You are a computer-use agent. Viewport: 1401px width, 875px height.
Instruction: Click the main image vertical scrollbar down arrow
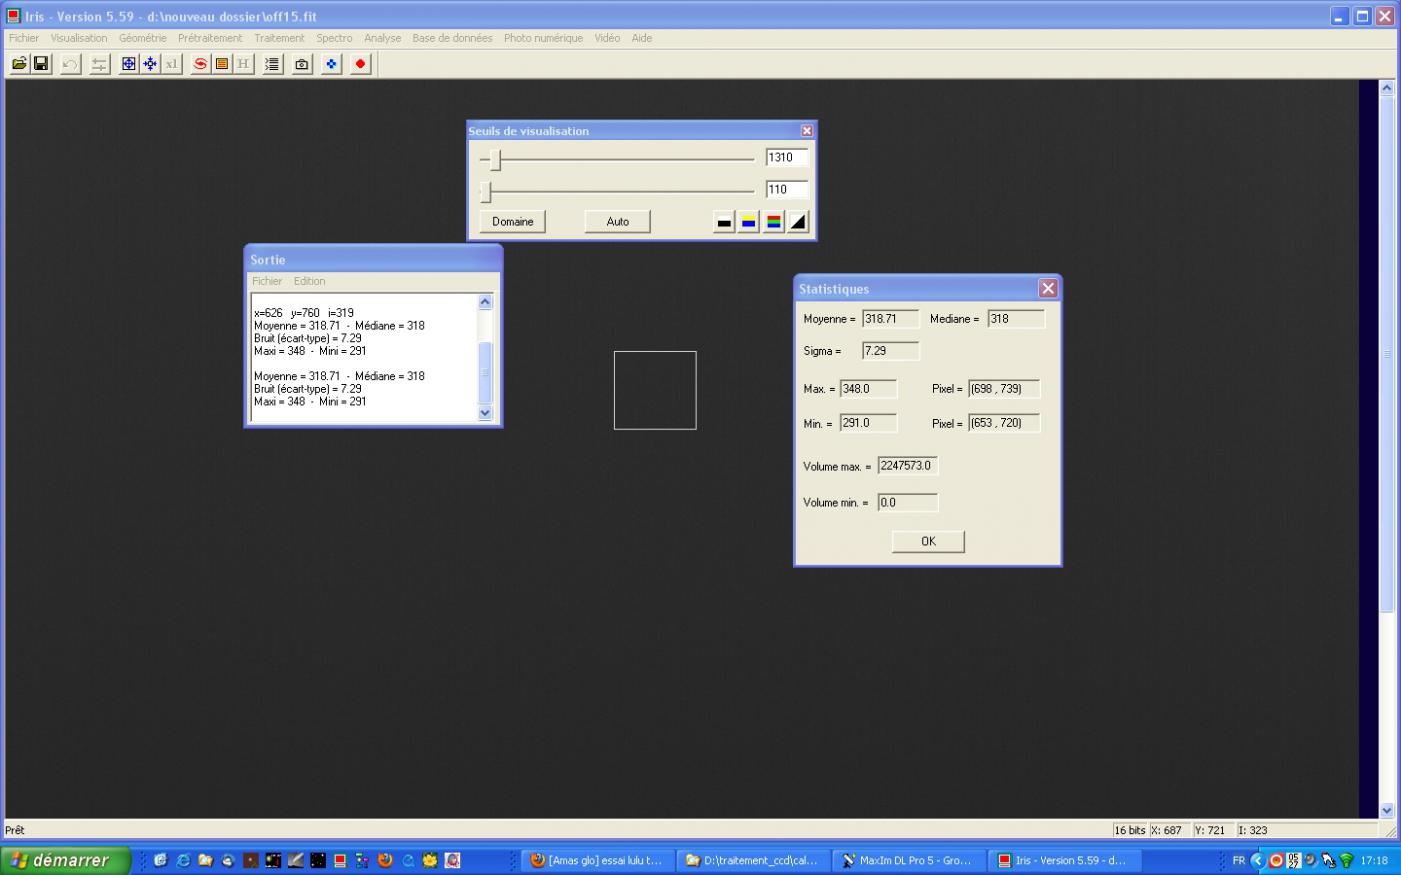pos(1387,810)
